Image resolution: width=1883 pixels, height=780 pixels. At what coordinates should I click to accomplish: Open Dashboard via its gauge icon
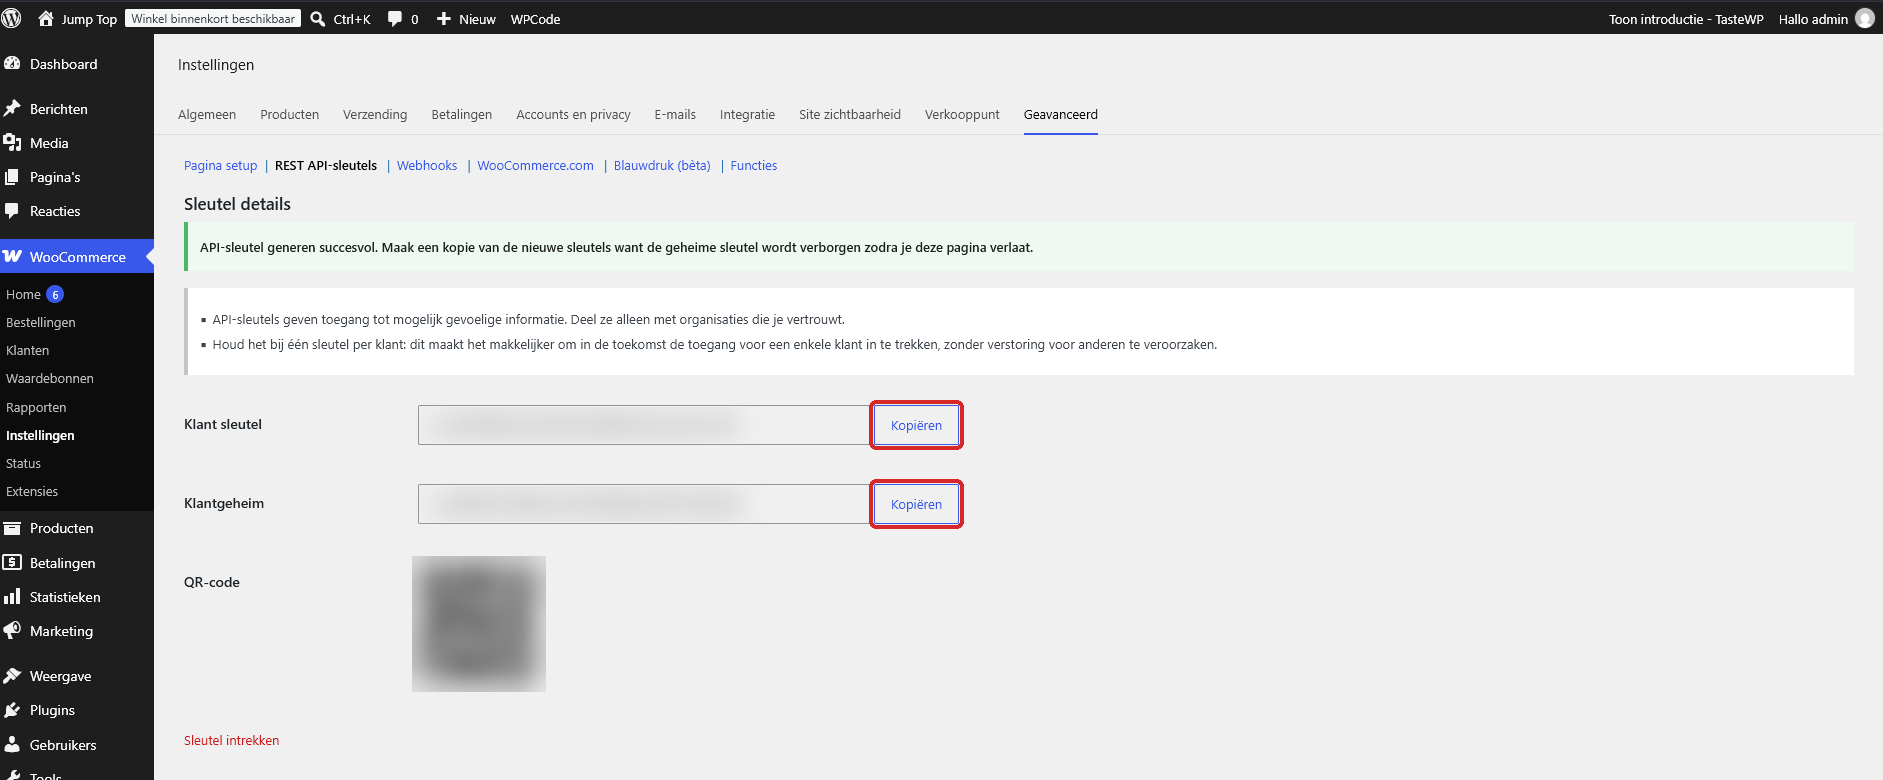(x=12, y=63)
